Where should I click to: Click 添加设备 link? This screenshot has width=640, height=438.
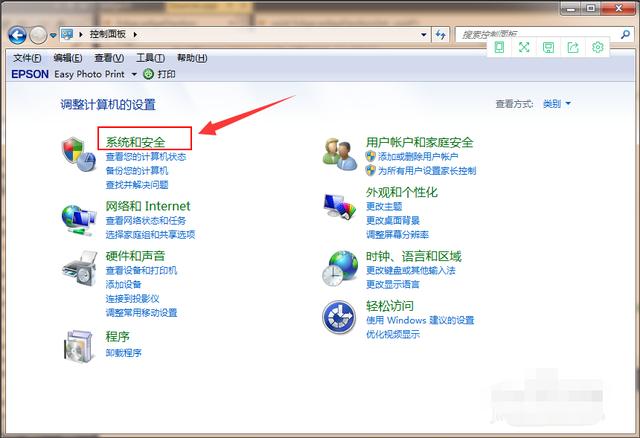(x=123, y=285)
